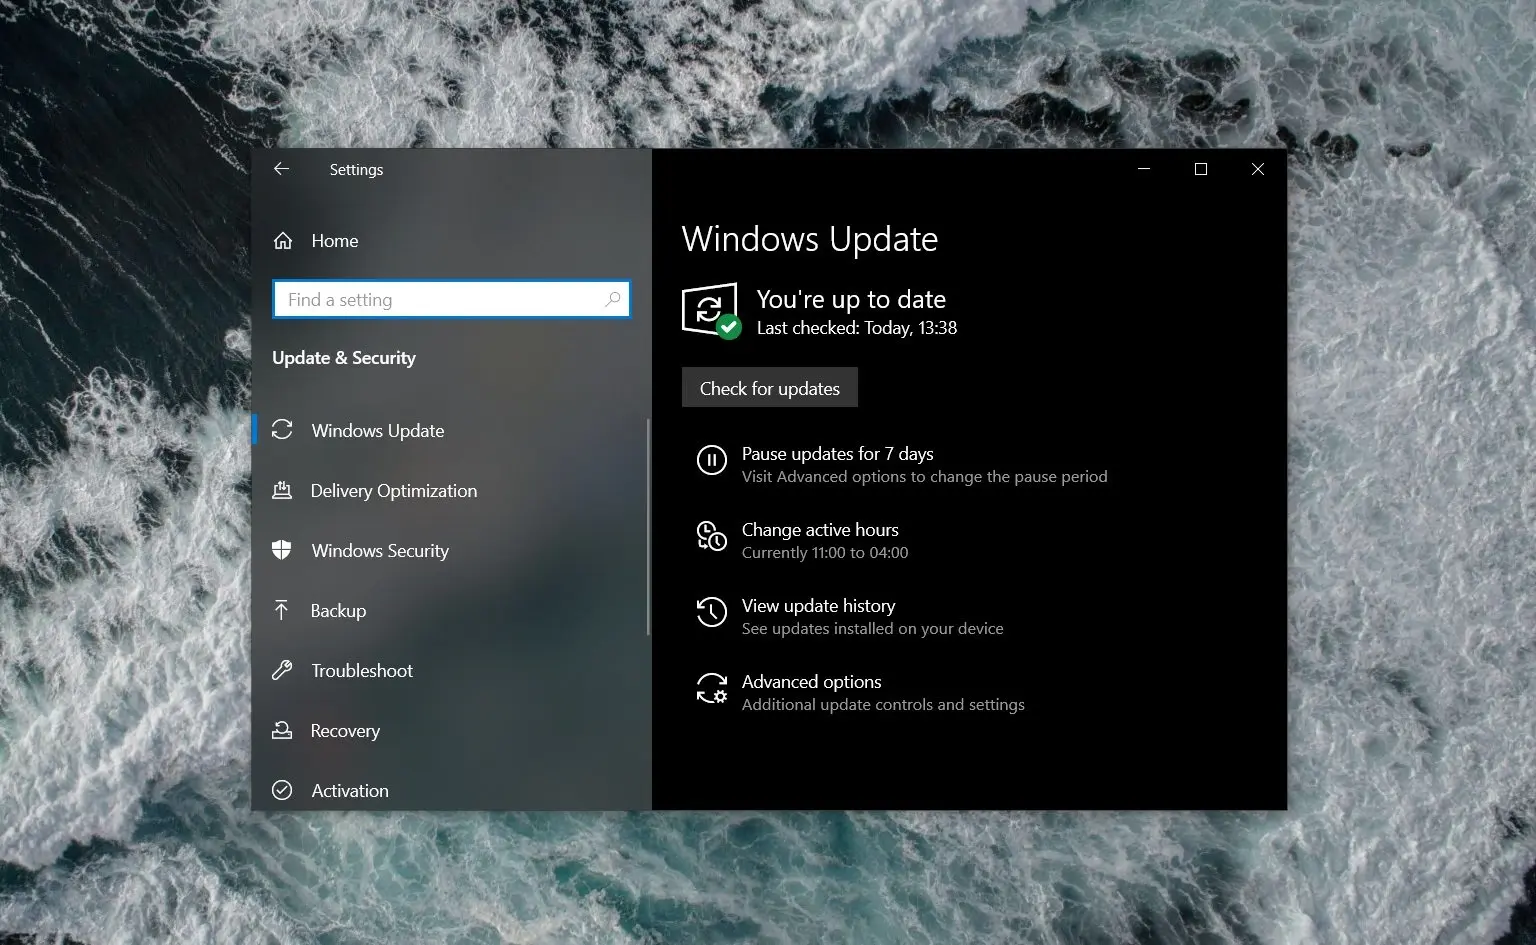1536x945 pixels.
Task: Click the 'You're up to date' text
Action: tap(851, 299)
